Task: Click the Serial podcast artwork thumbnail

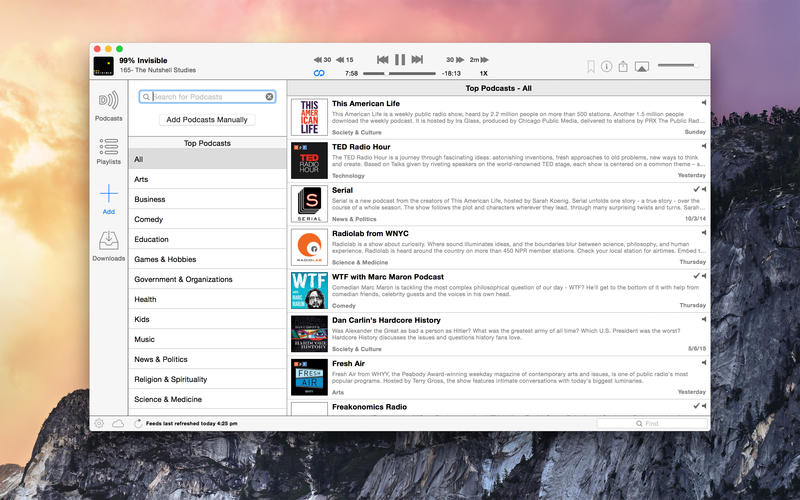Action: tap(309, 204)
